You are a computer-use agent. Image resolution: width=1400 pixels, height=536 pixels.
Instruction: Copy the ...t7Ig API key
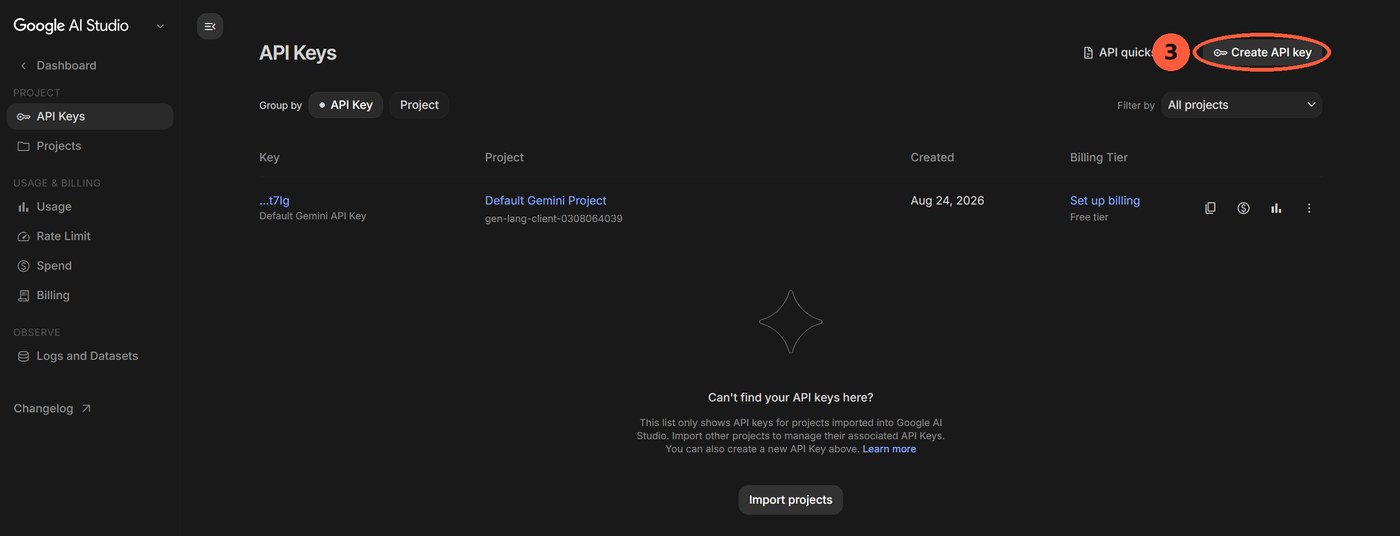[x=1210, y=208]
